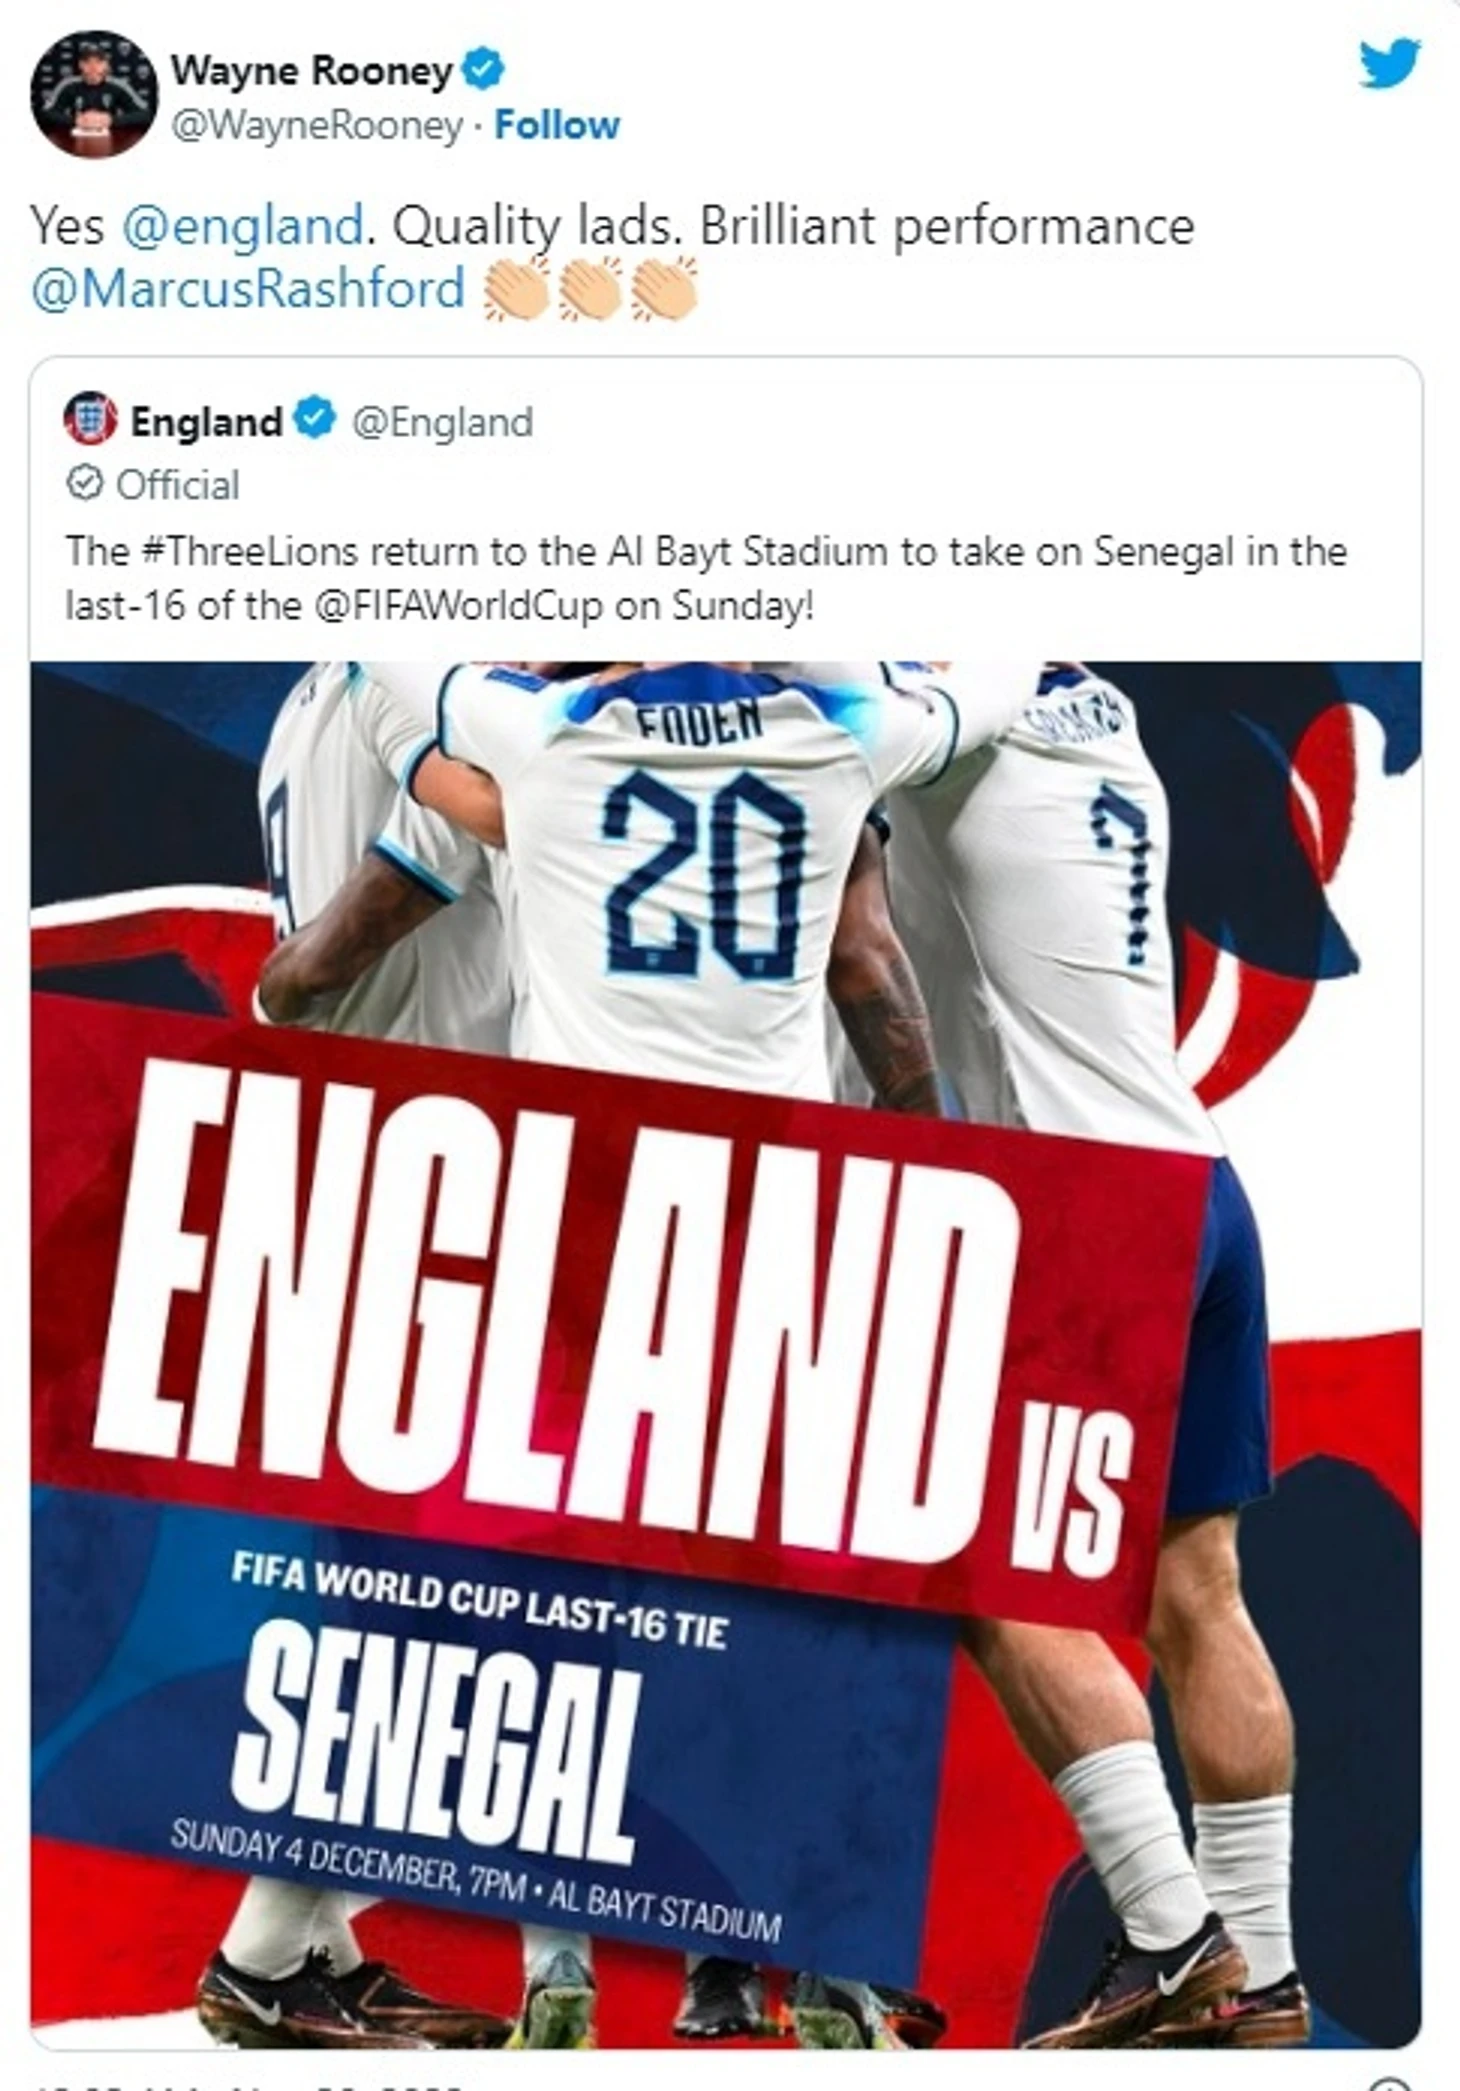The width and height of the screenshot is (1460, 2091).
Task: Open Wayne Rooney's profile avatar
Action: [x=95, y=94]
